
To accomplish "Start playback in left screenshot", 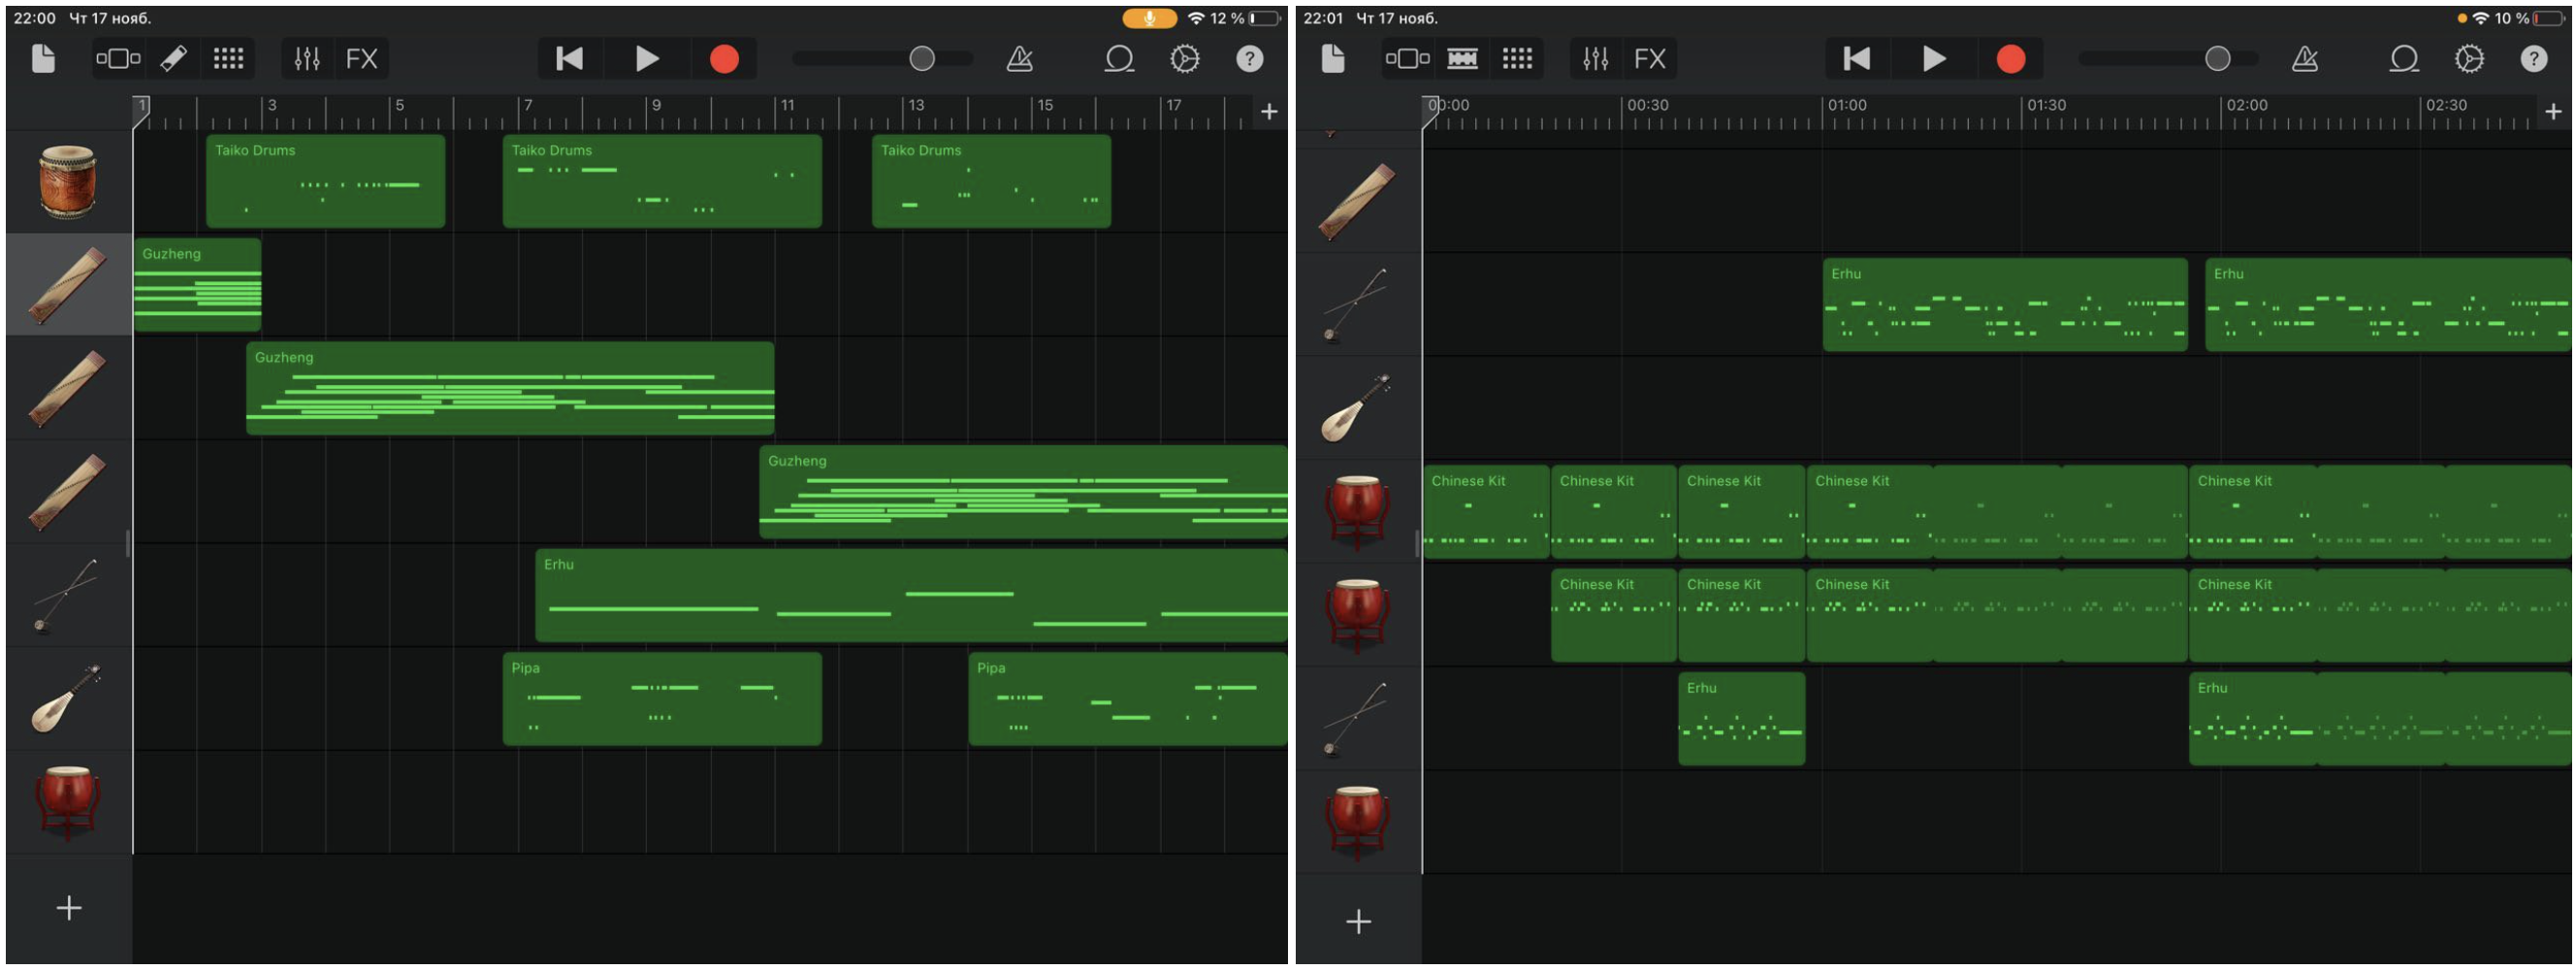I will point(647,59).
